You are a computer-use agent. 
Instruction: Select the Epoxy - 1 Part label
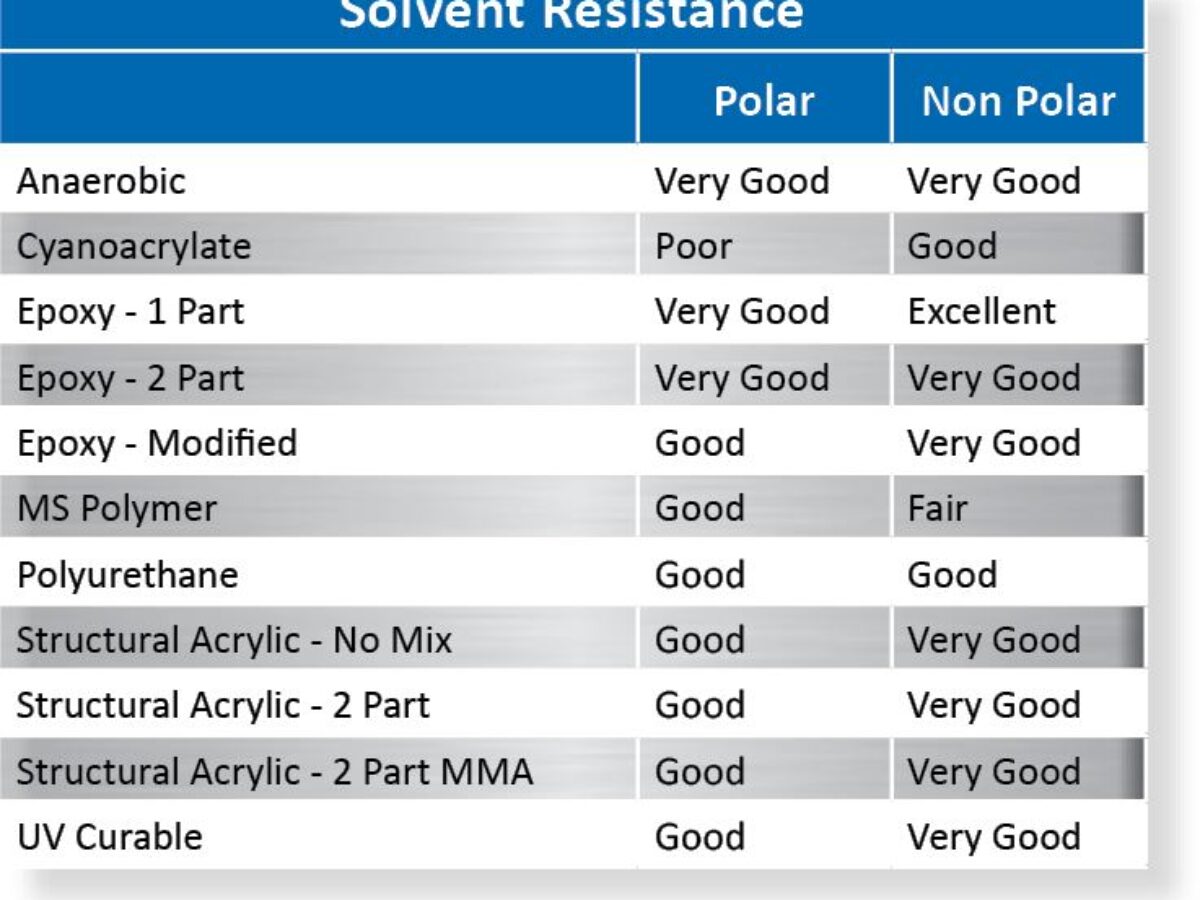click(x=130, y=312)
